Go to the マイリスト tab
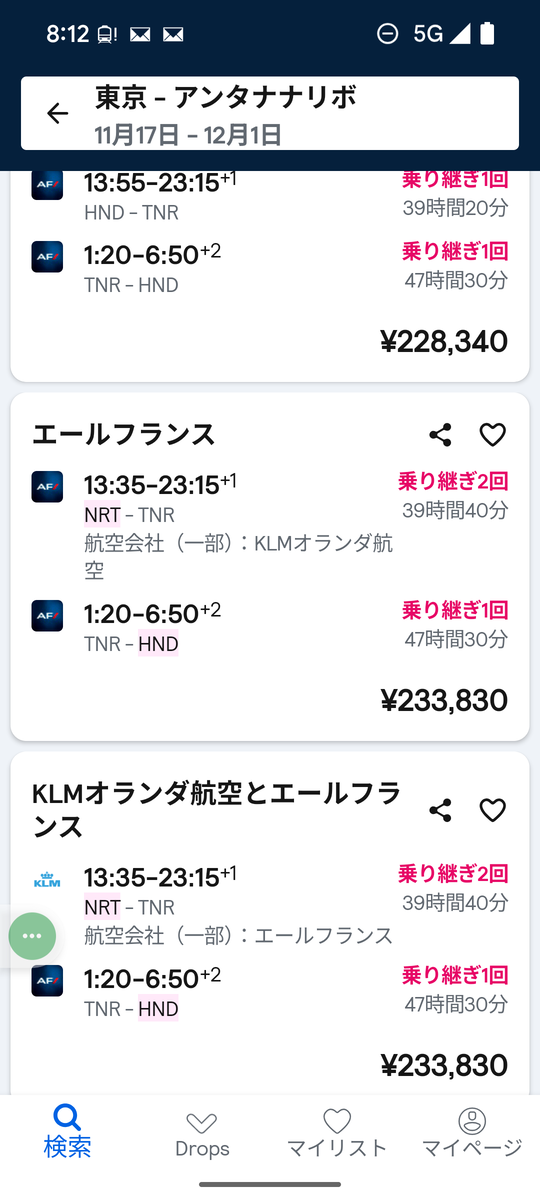Screen dimensions: 540x1200 (x=337, y=1134)
